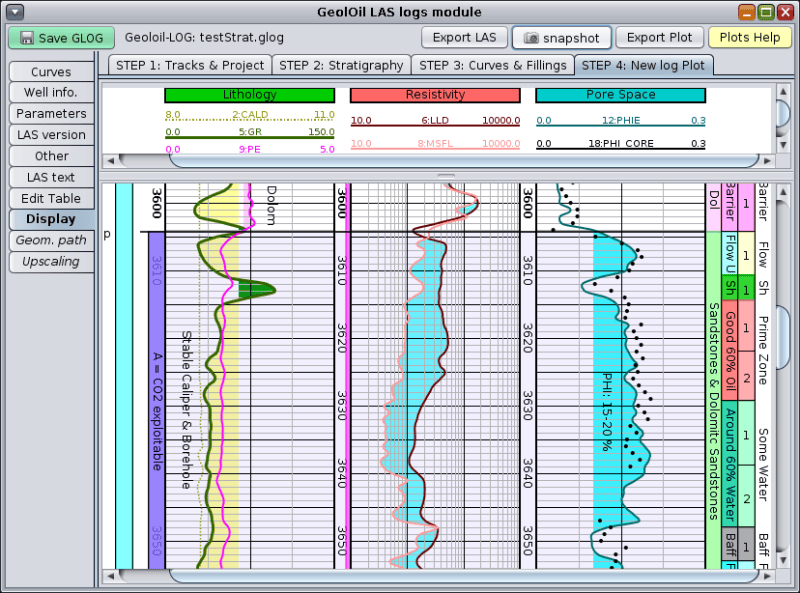Open the Well info. side tab
800x593 pixels.
[x=51, y=92]
